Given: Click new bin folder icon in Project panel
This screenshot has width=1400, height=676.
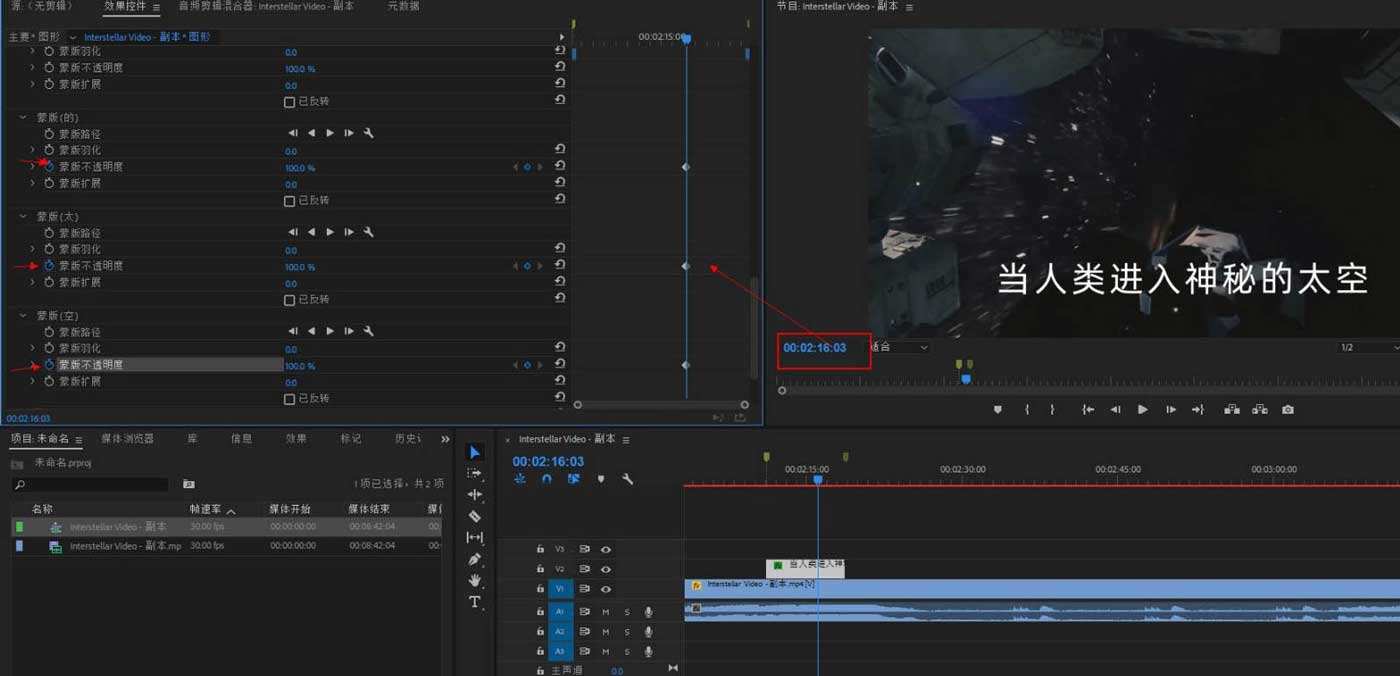Looking at the screenshot, I should [189, 484].
